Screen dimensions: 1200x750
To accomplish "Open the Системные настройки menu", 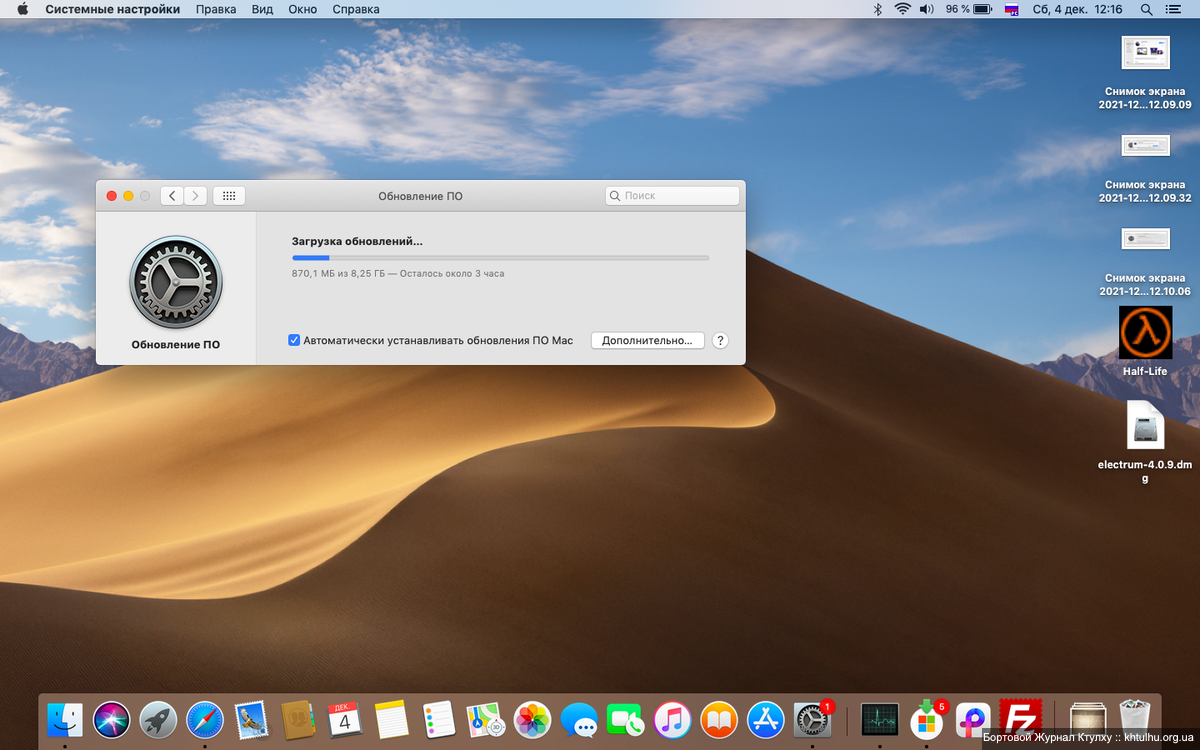I will (x=113, y=9).
